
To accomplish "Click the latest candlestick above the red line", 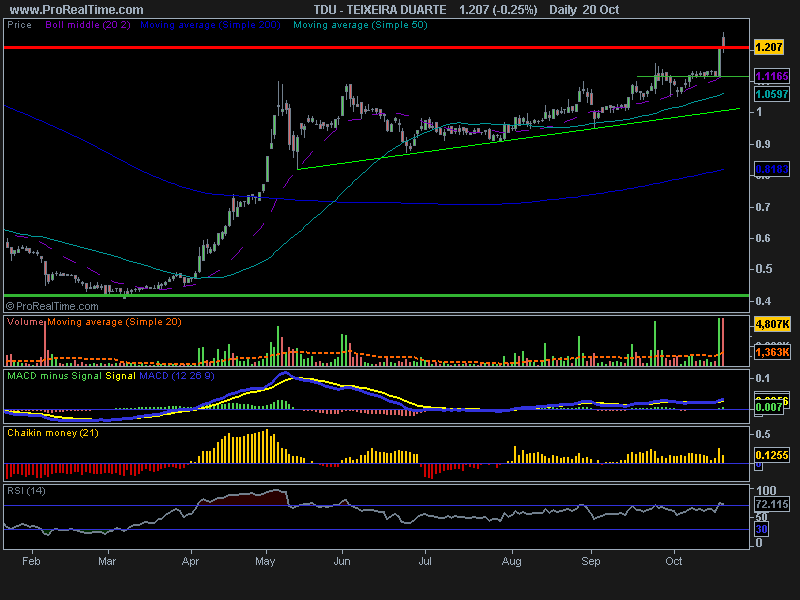I will [x=723, y=42].
